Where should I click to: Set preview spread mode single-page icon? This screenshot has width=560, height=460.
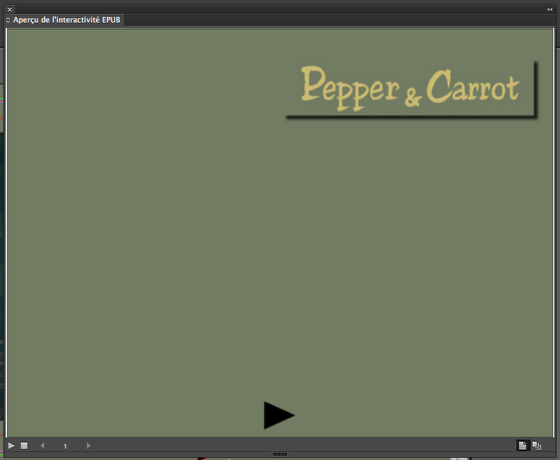pos(522,446)
